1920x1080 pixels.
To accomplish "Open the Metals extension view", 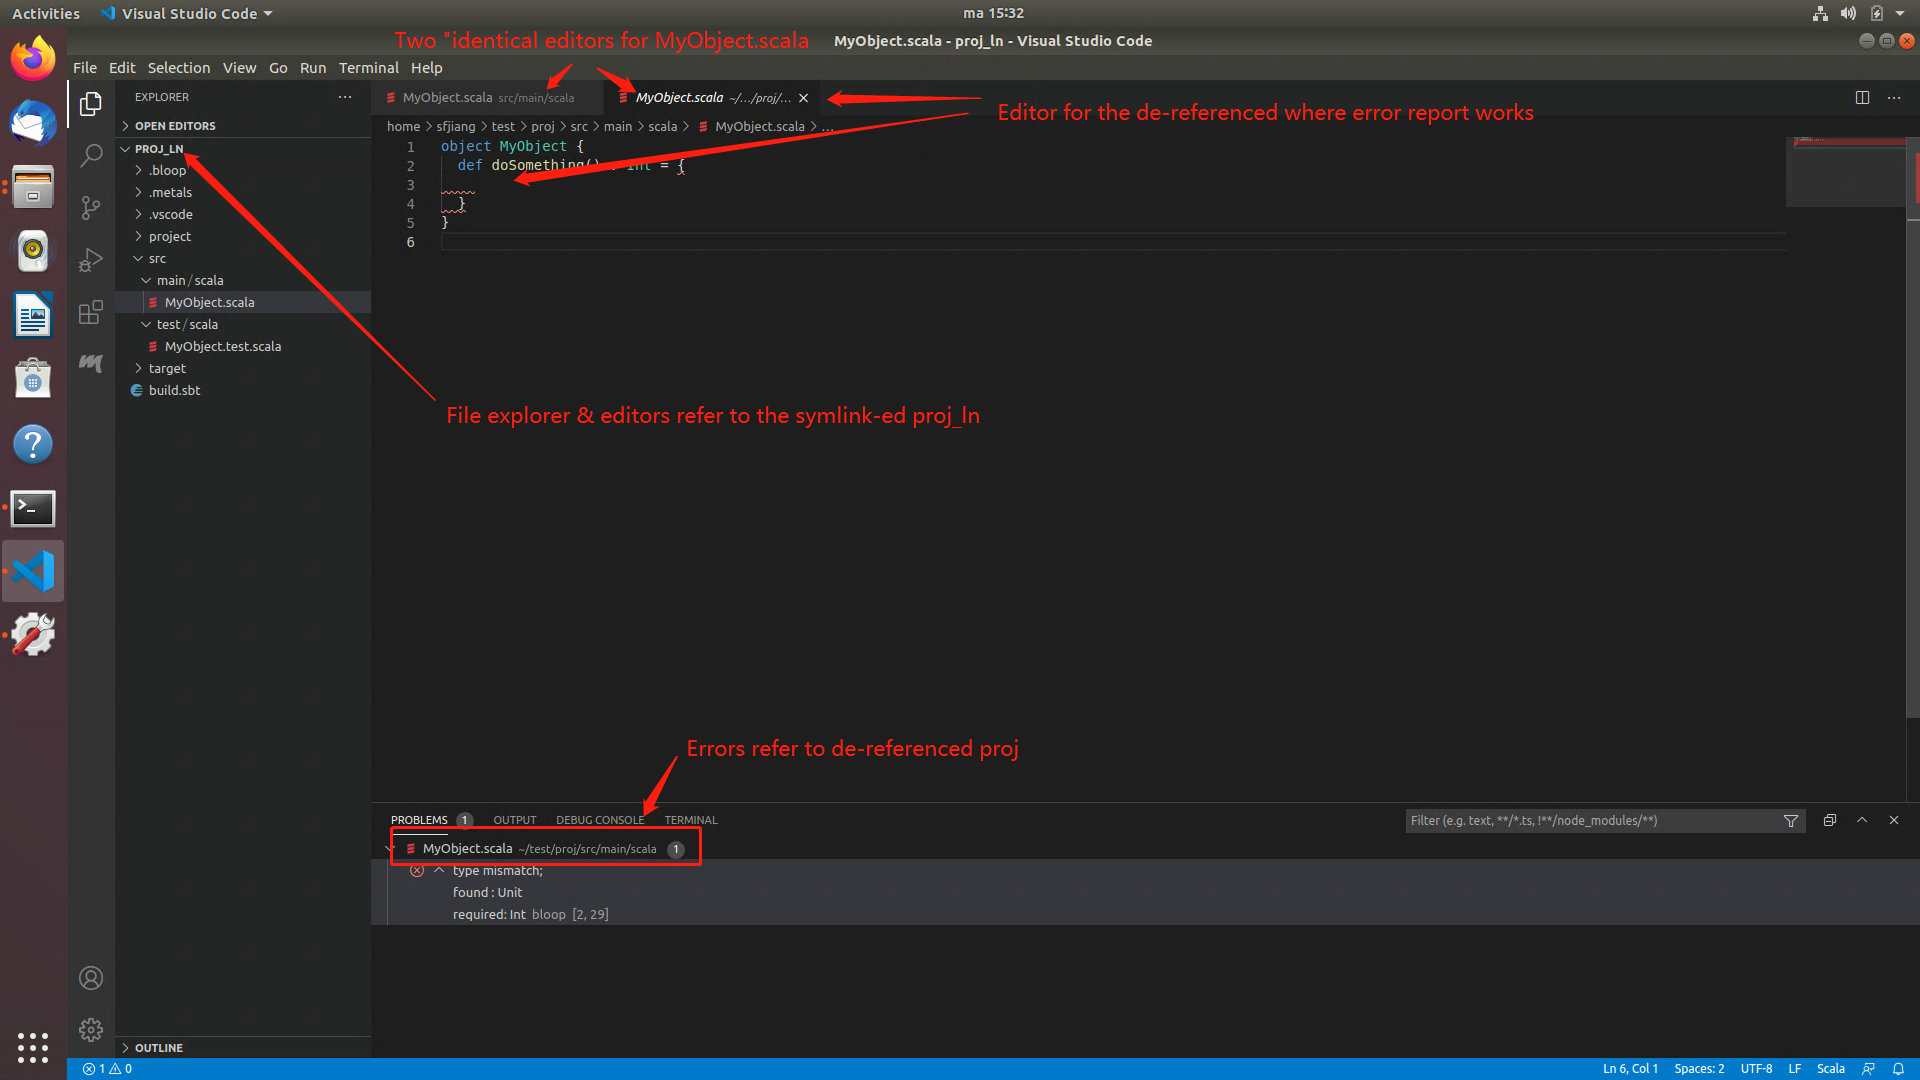I will pyautogui.click(x=91, y=364).
